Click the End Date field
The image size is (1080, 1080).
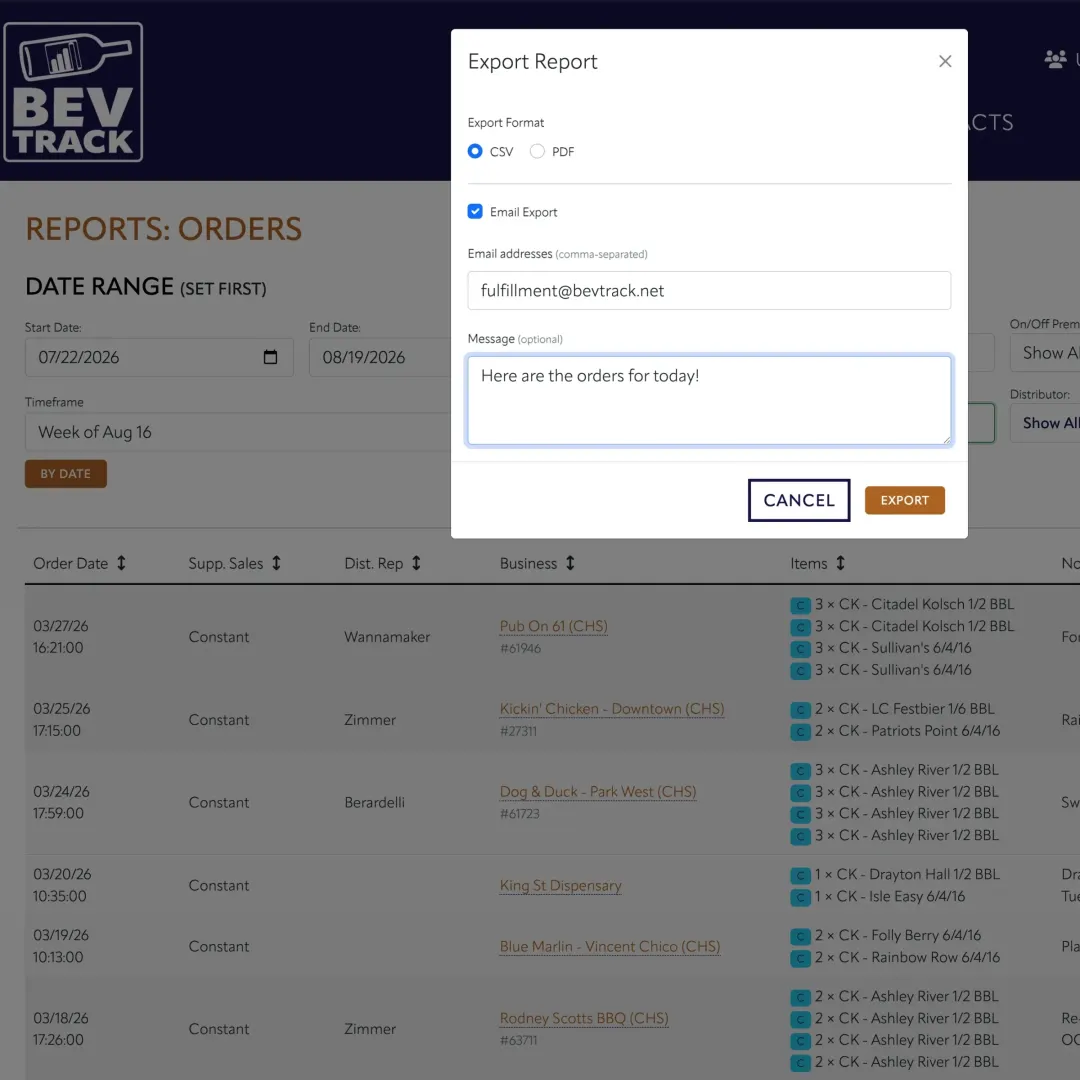click(x=380, y=357)
